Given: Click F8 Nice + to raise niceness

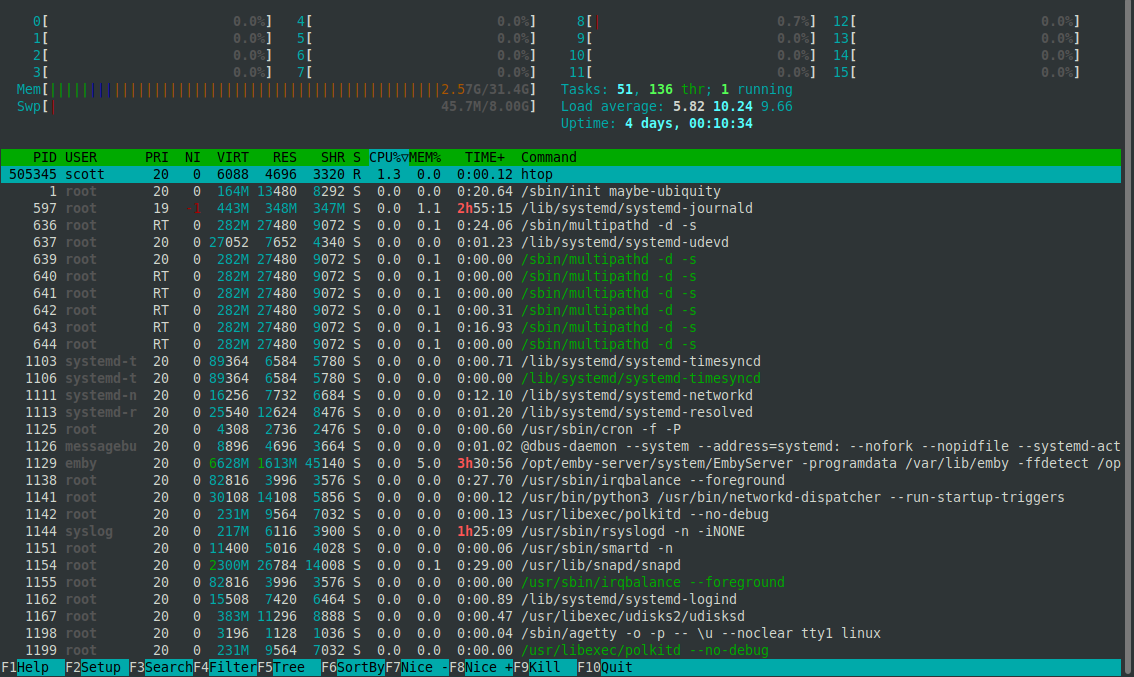Looking at the screenshot, I should click(x=481, y=667).
